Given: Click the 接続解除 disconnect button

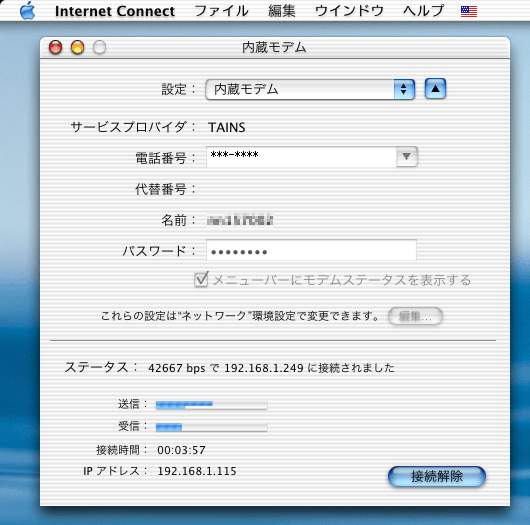Looking at the screenshot, I should point(437,477).
